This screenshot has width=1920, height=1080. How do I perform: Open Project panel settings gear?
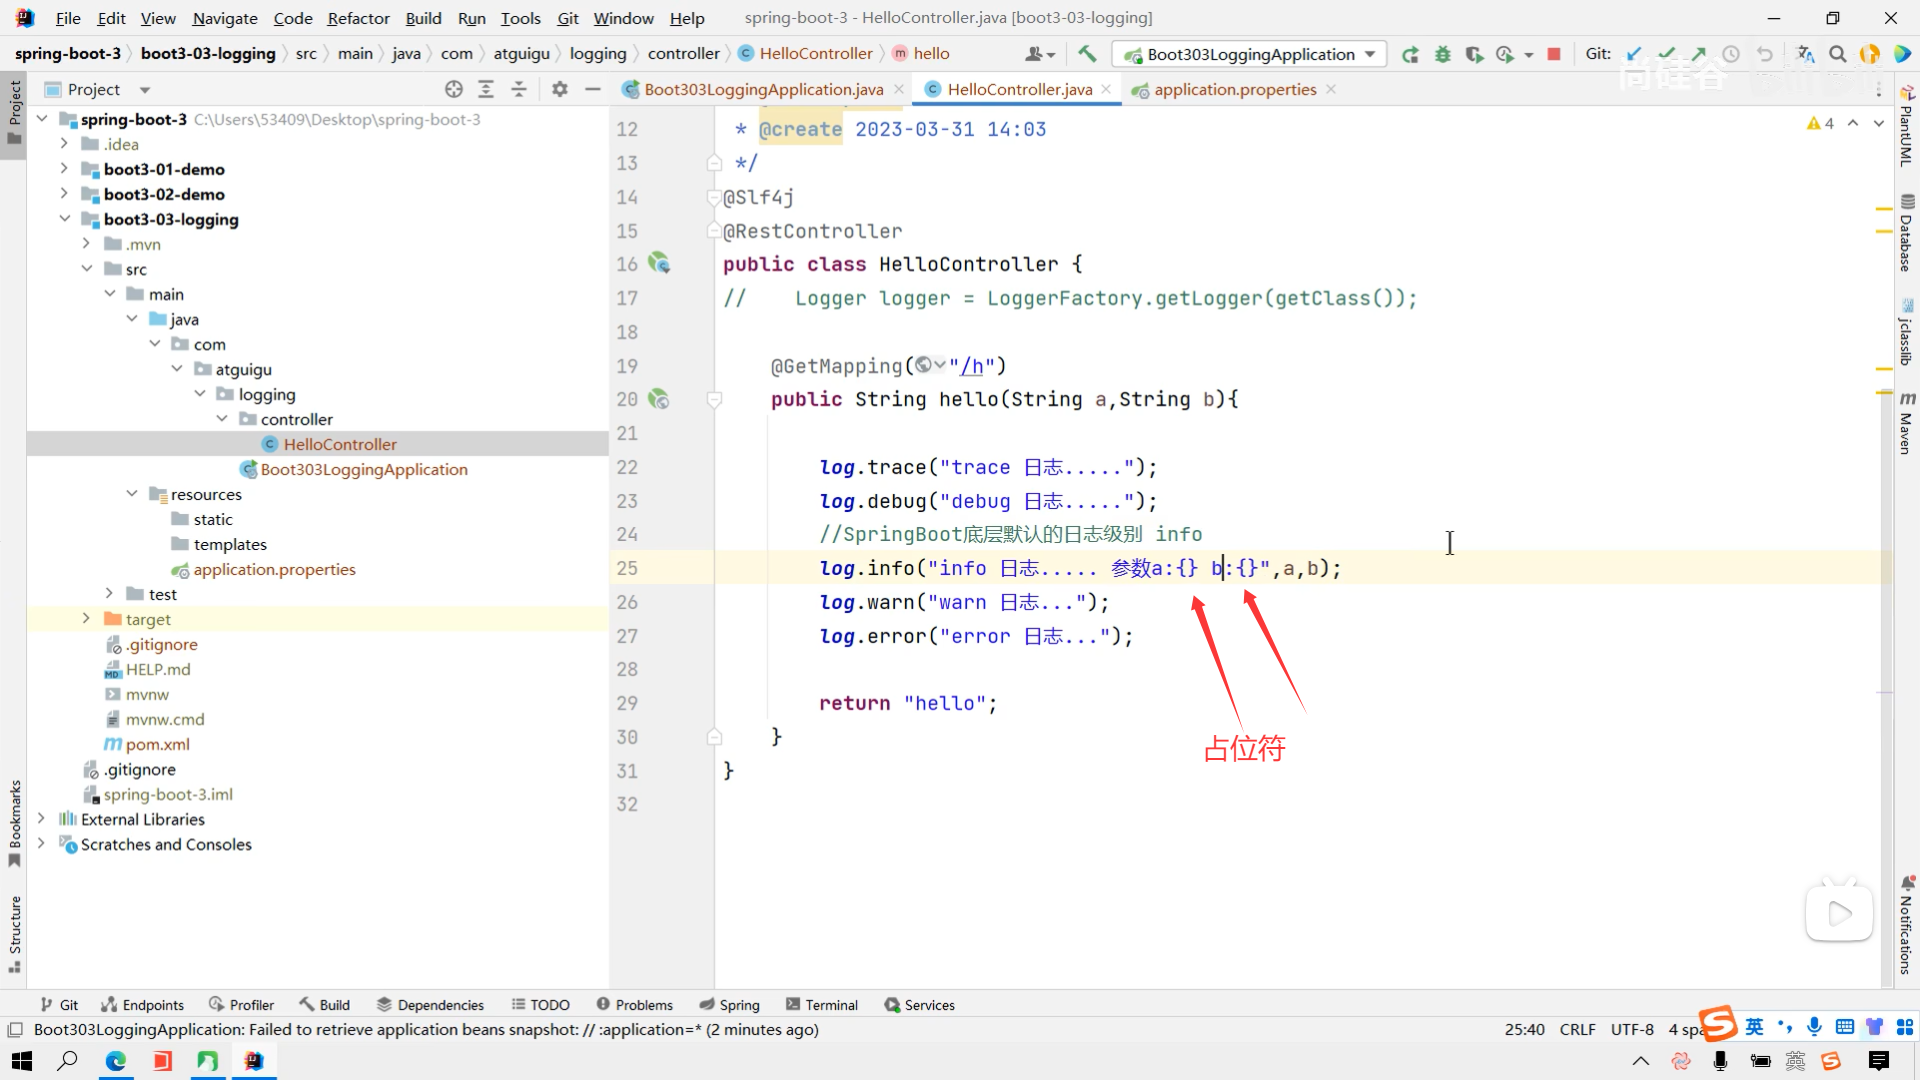[x=560, y=89]
